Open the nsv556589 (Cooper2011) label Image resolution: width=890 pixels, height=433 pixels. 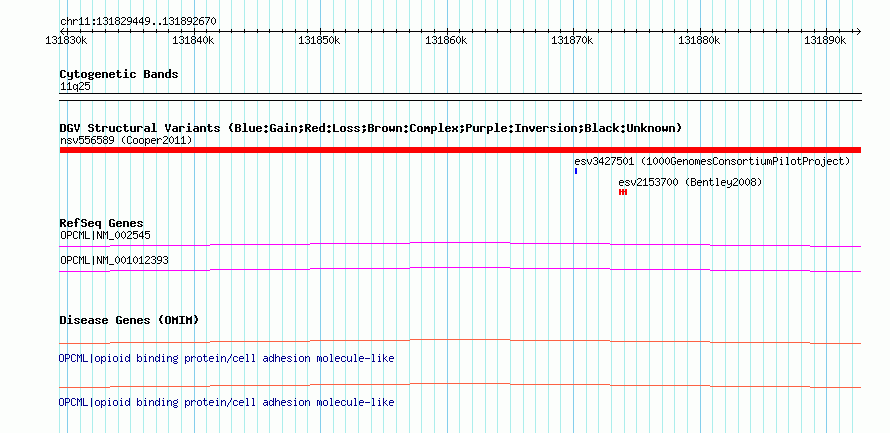[126, 140]
